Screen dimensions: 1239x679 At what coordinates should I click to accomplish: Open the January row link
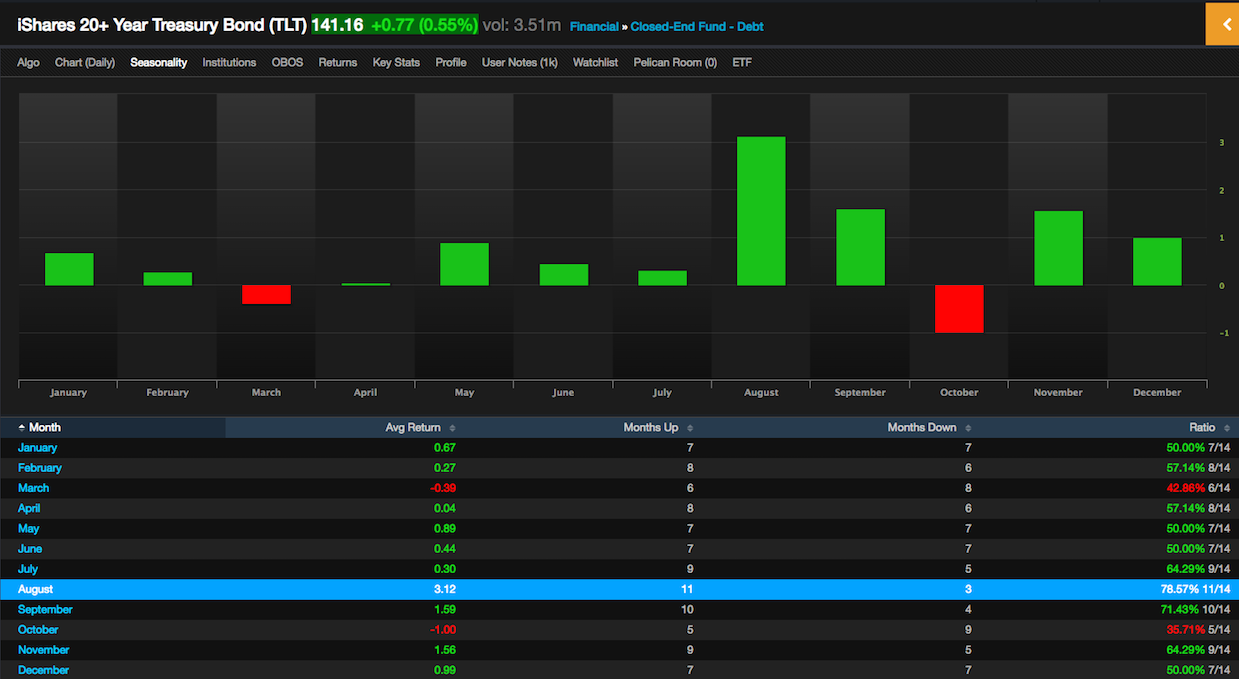pos(37,448)
